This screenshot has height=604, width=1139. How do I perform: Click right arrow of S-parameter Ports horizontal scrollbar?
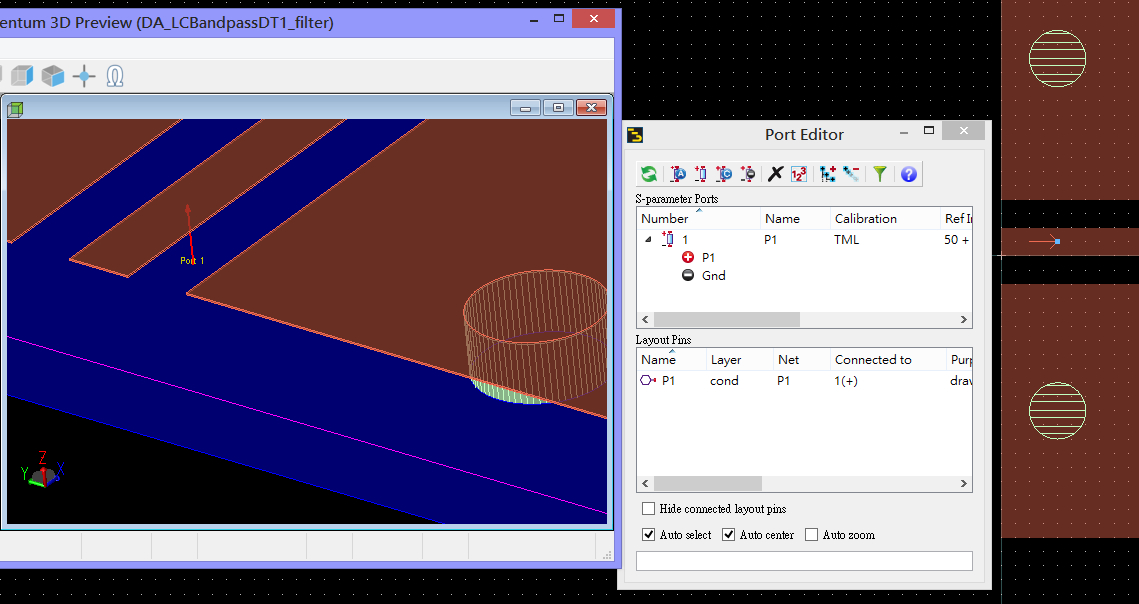click(964, 320)
